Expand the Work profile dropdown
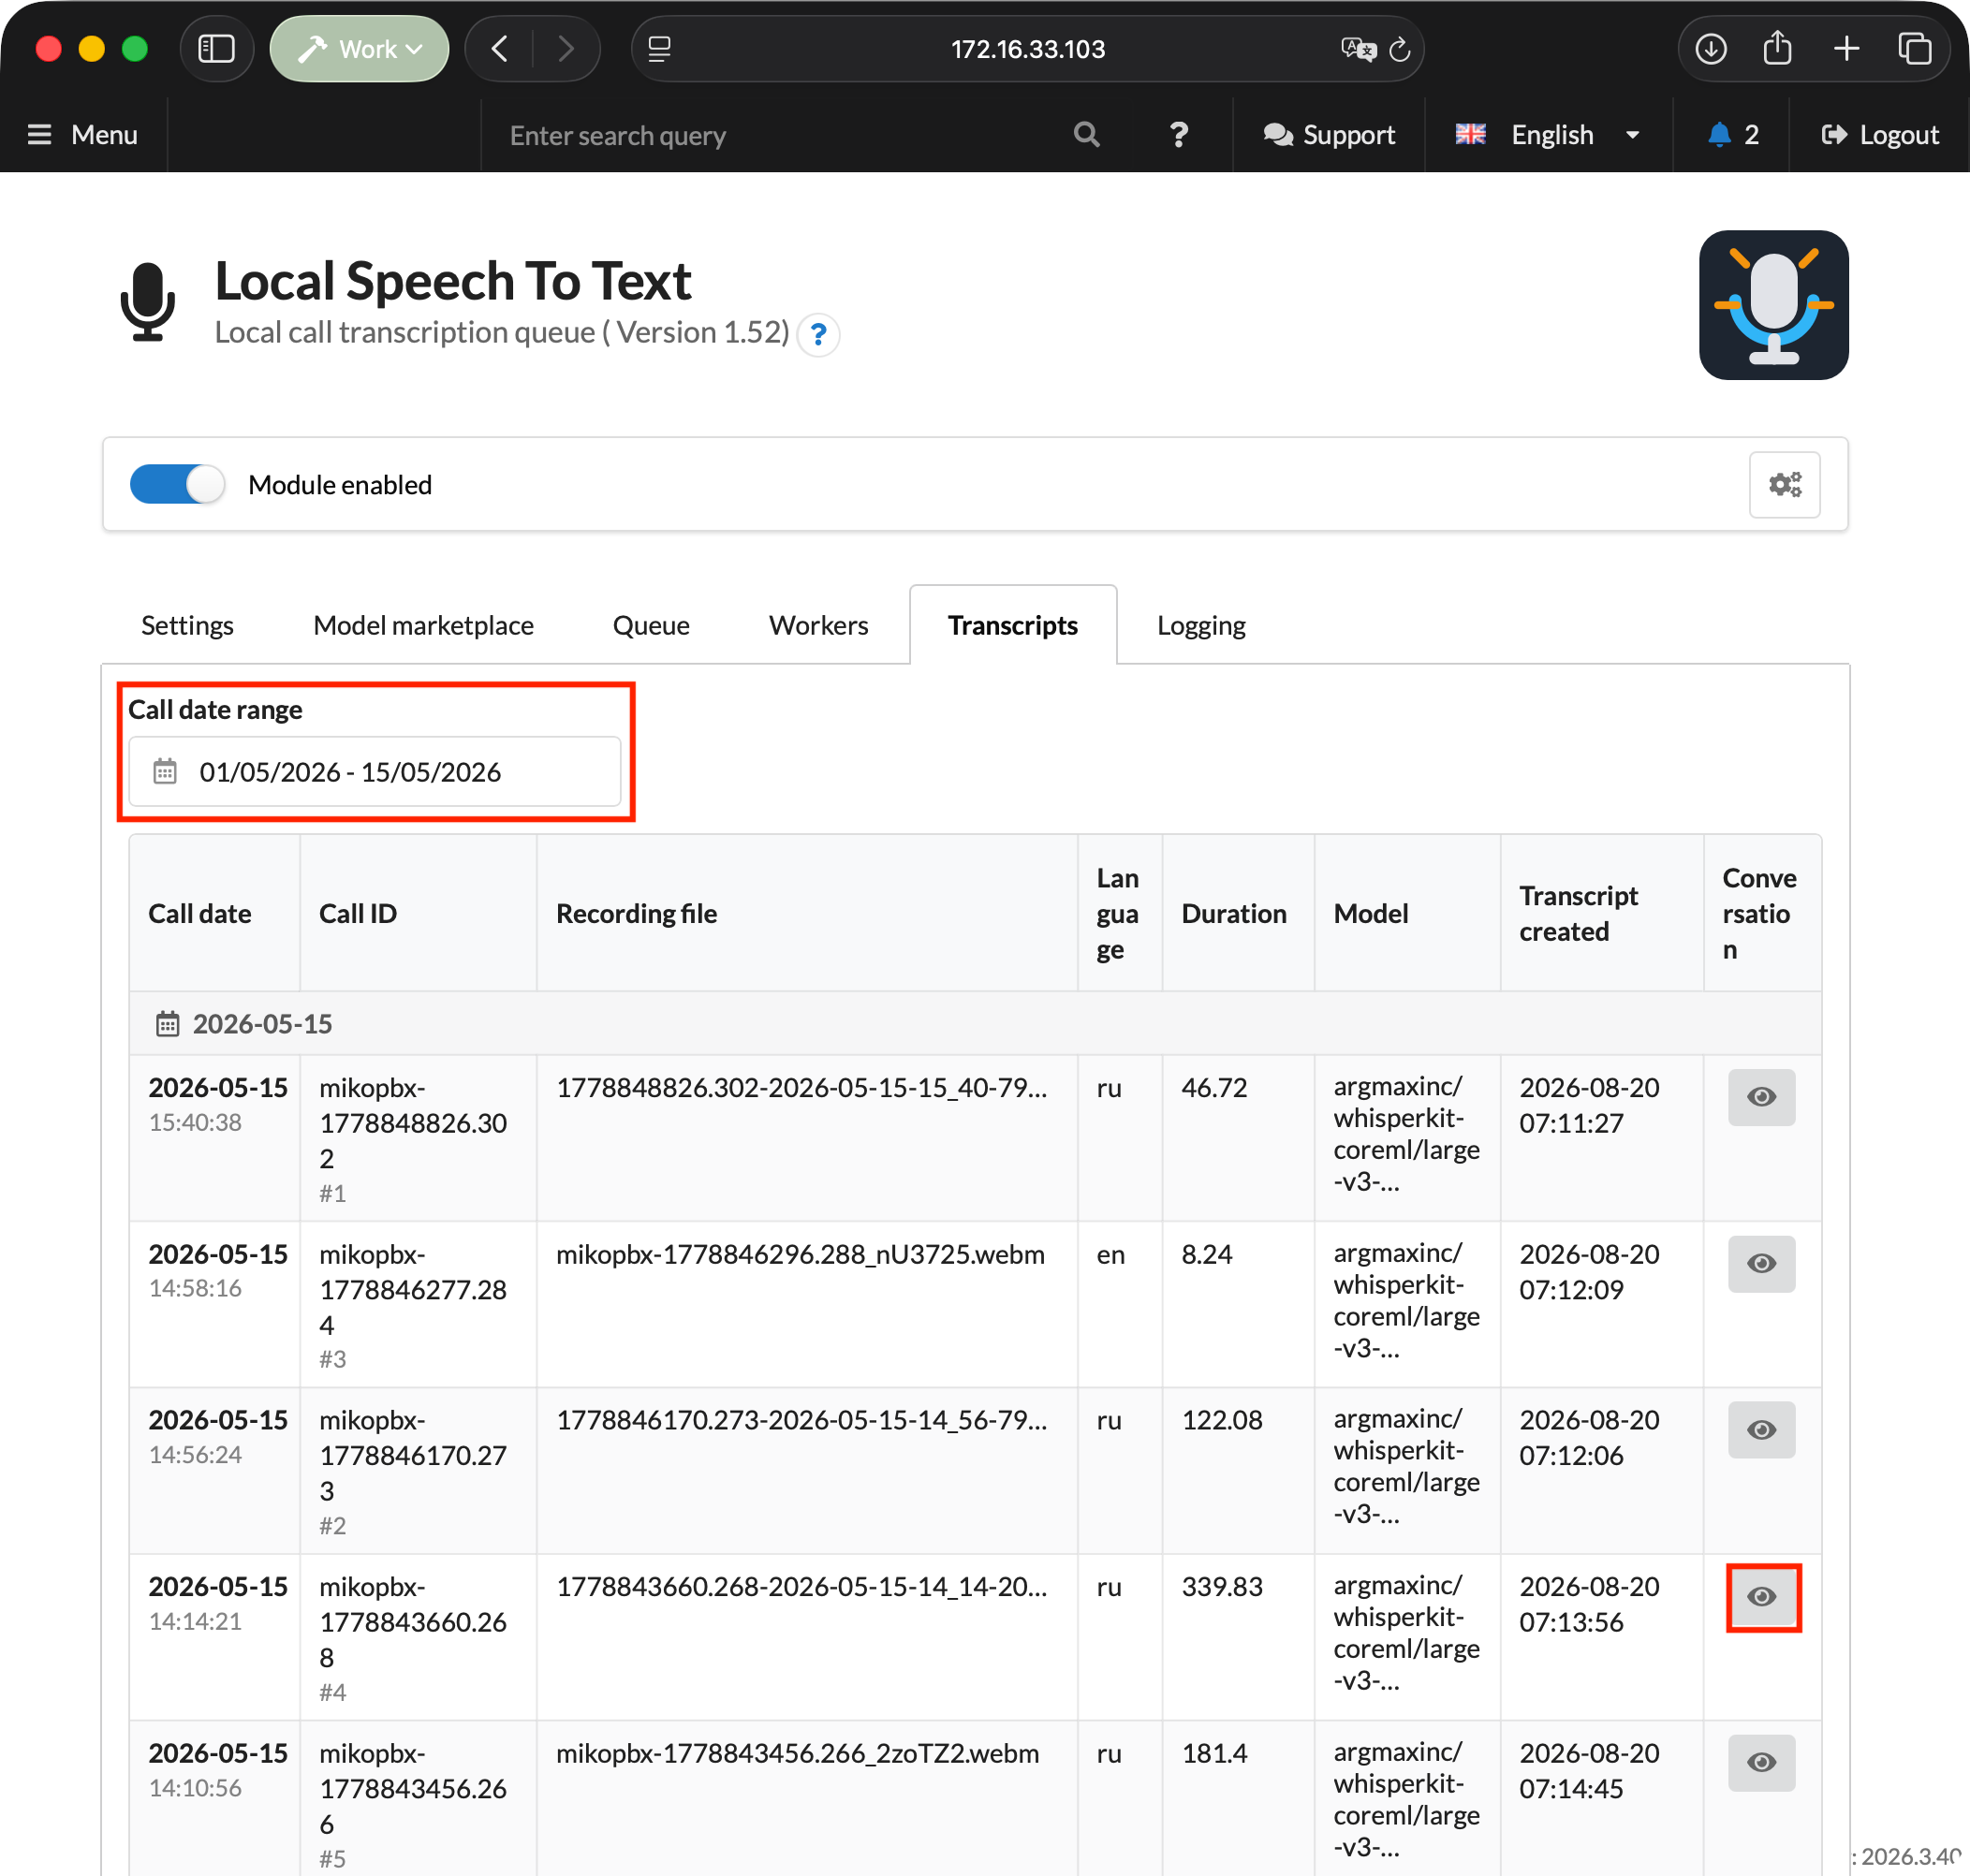The image size is (1970, 1876). coord(359,48)
